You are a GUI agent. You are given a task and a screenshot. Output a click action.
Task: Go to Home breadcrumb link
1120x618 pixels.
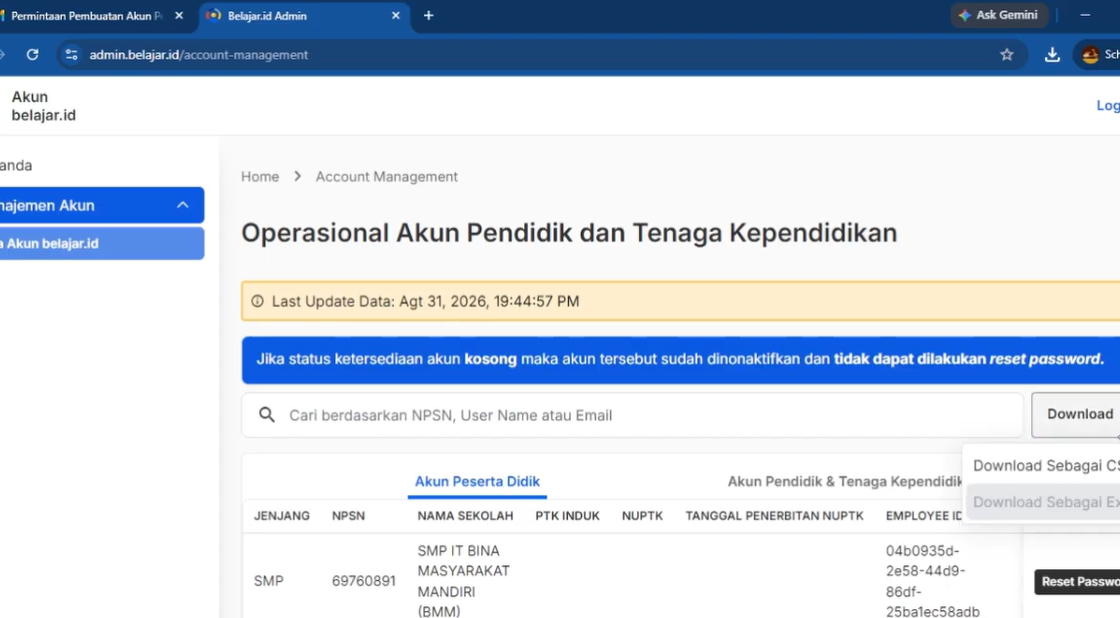tap(260, 176)
